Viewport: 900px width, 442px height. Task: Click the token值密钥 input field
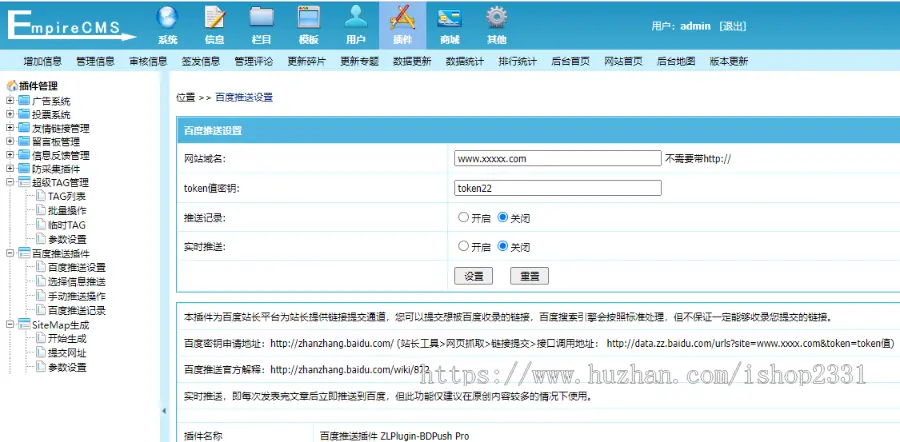point(557,188)
